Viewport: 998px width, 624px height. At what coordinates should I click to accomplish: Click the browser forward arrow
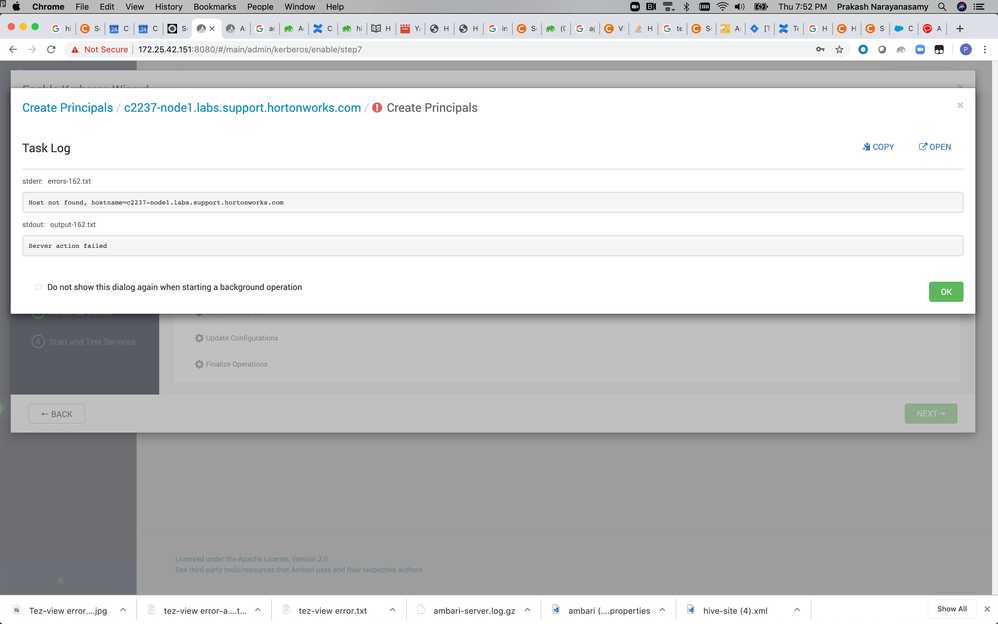tap(32, 49)
